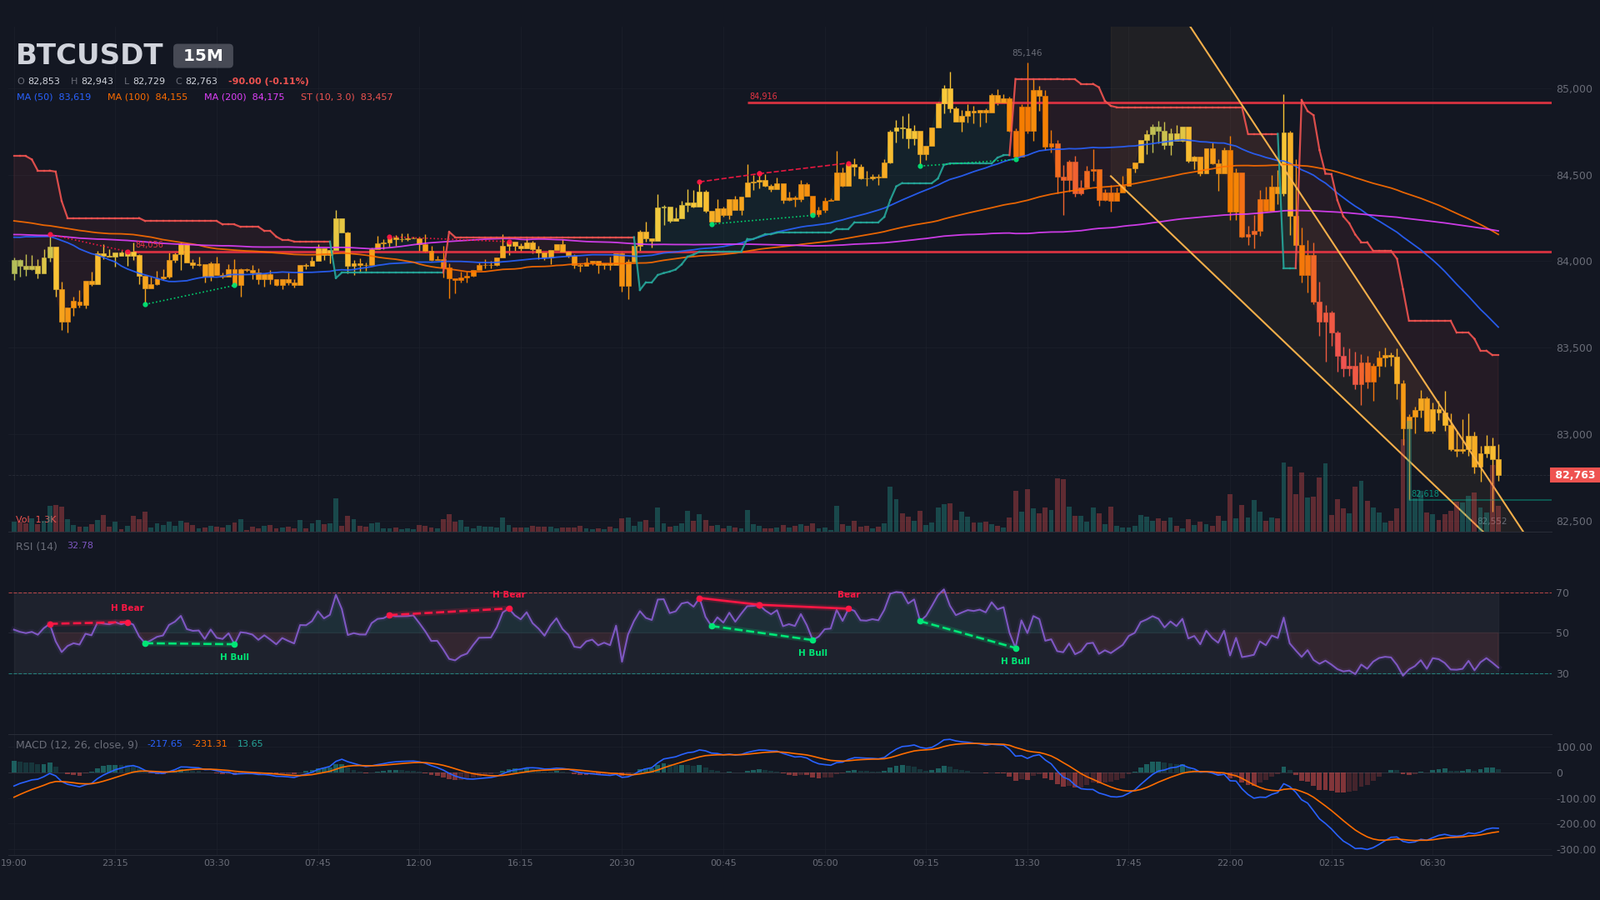Click the 02:15 time axis label
1600x900 pixels.
click(x=1331, y=863)
